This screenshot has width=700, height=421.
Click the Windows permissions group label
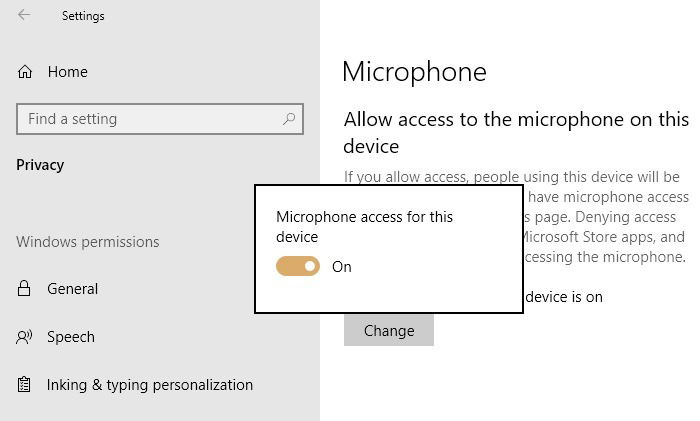tap(88, 242)
